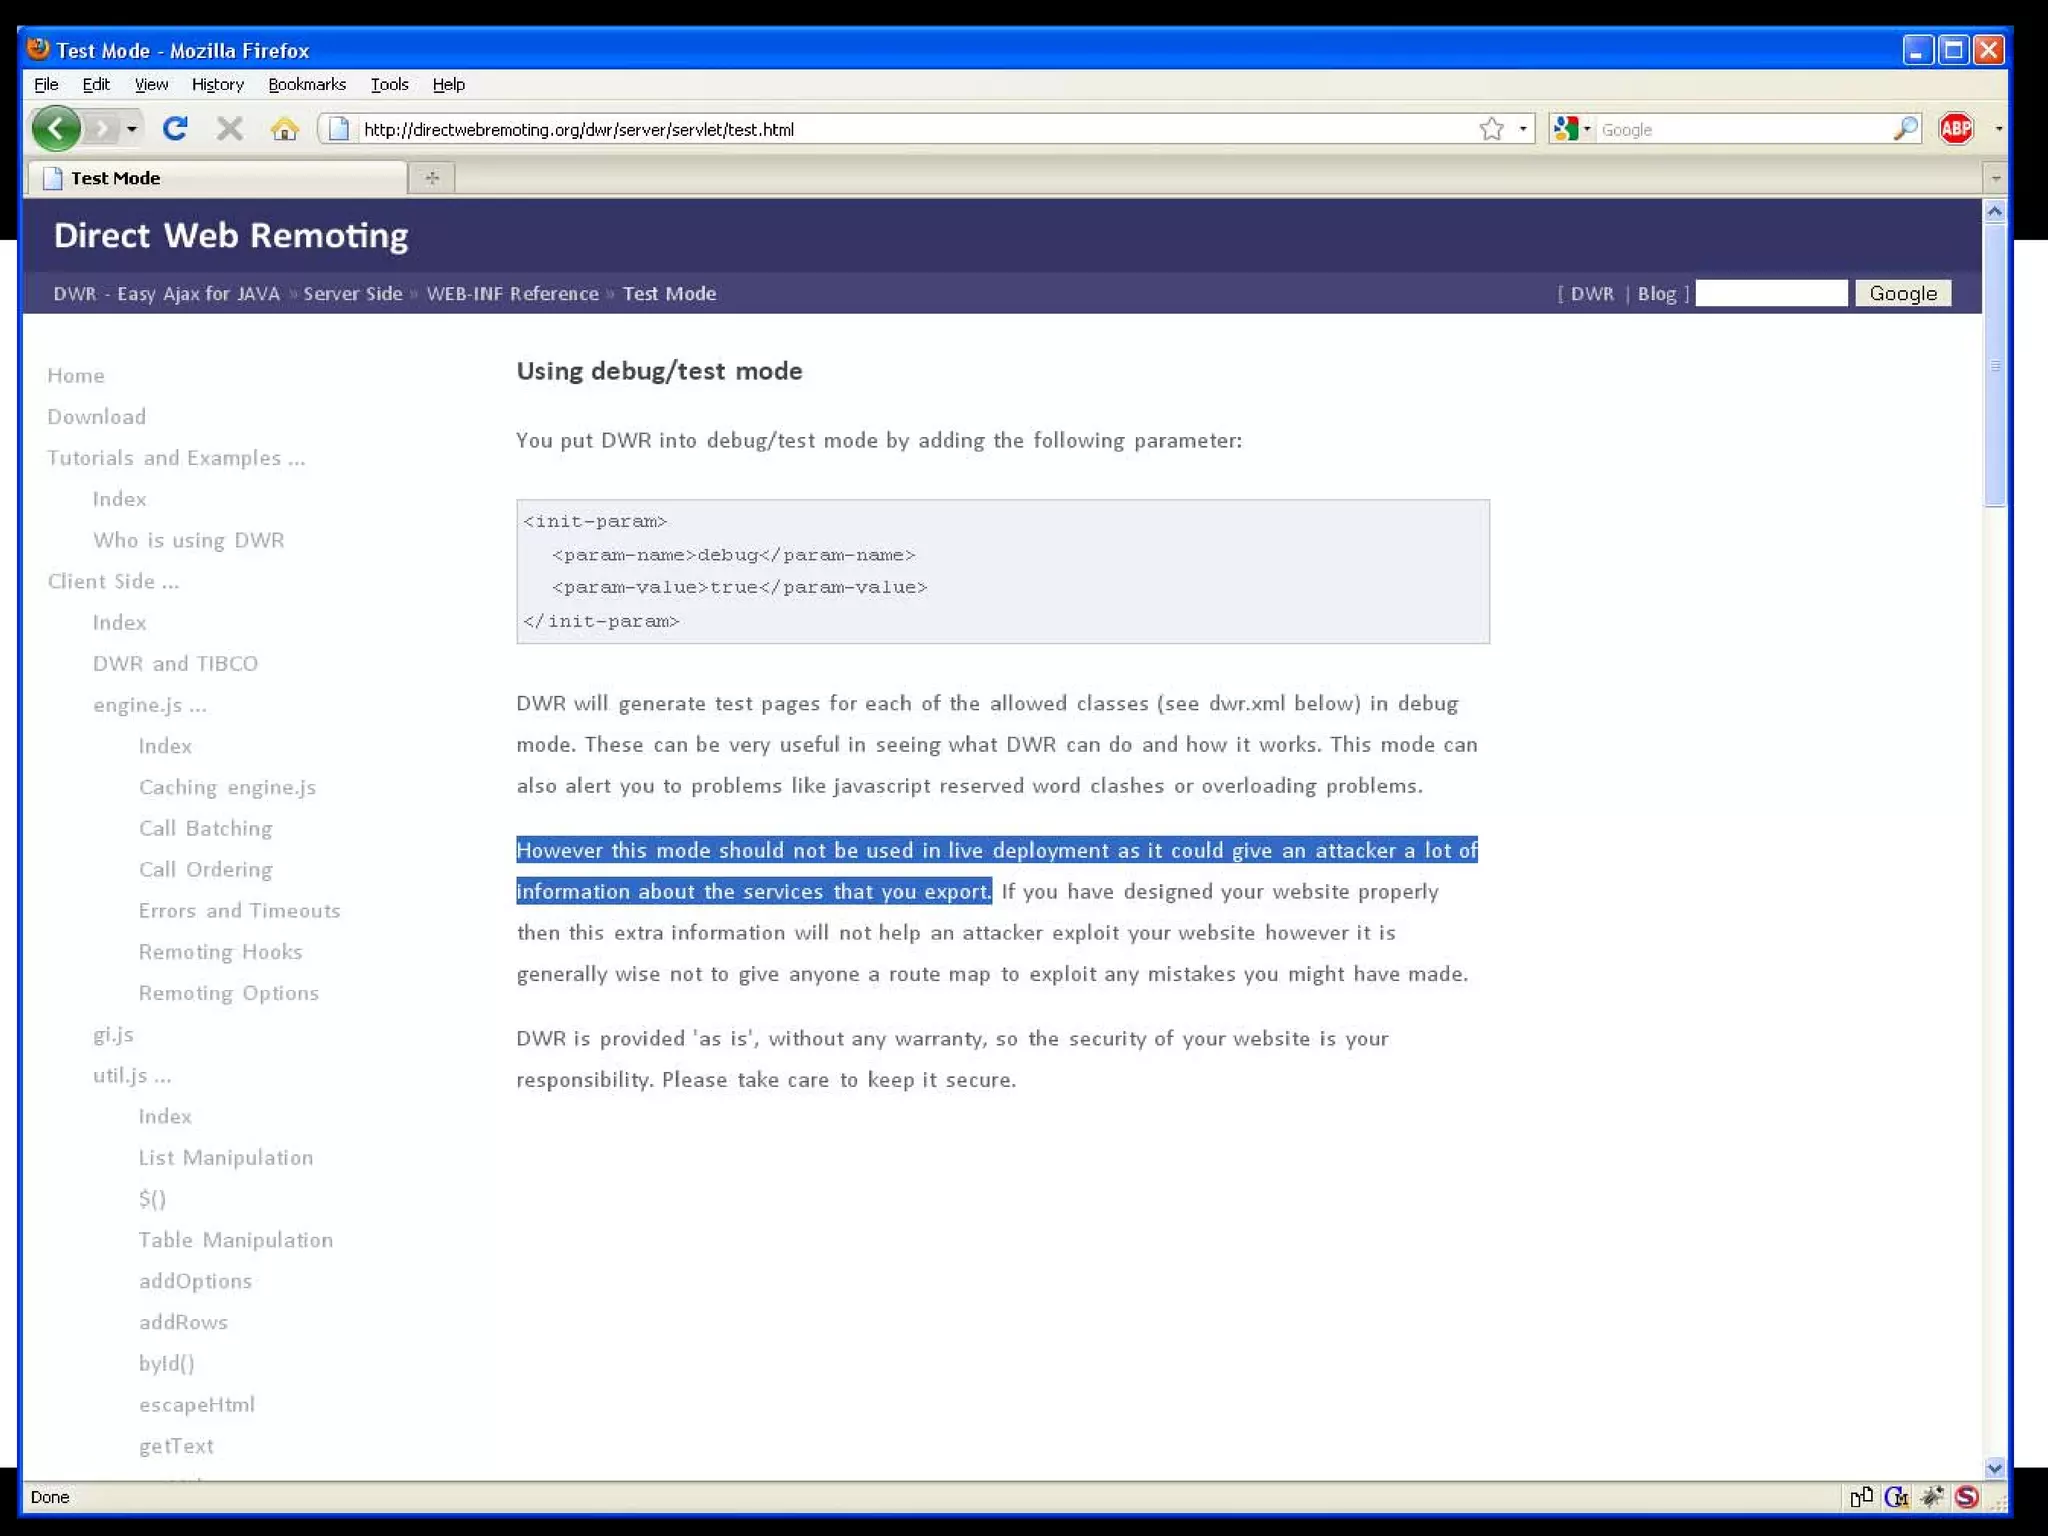
Task: Click the Google site search button
Action: (x=1902, y=293)
